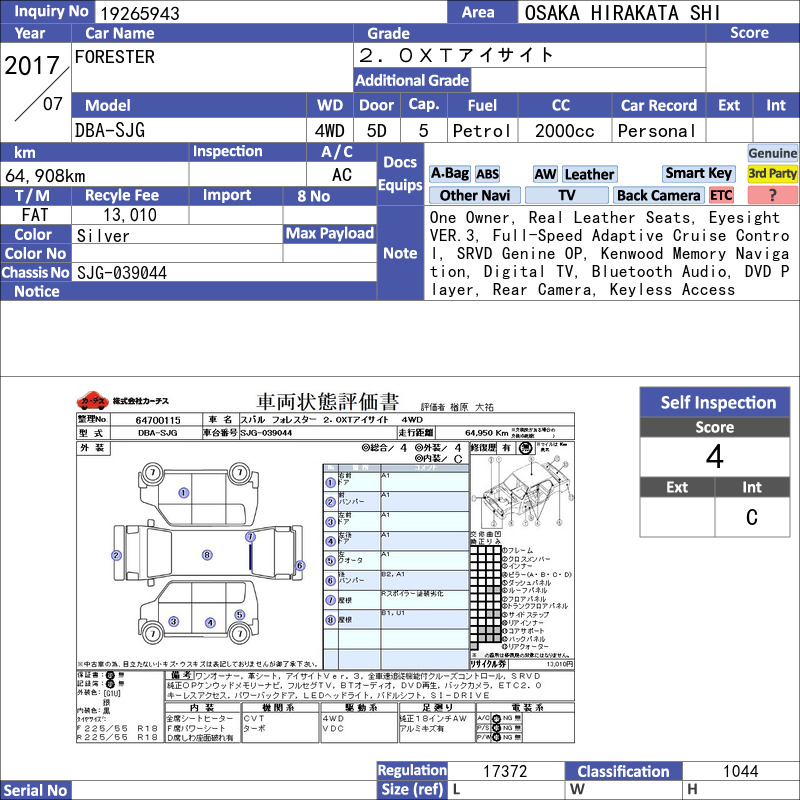This screenshot has width=800, height=800.
Task: Click marker 5 on the lower side view
Action: pyautogui.click(x=240, y=614)
